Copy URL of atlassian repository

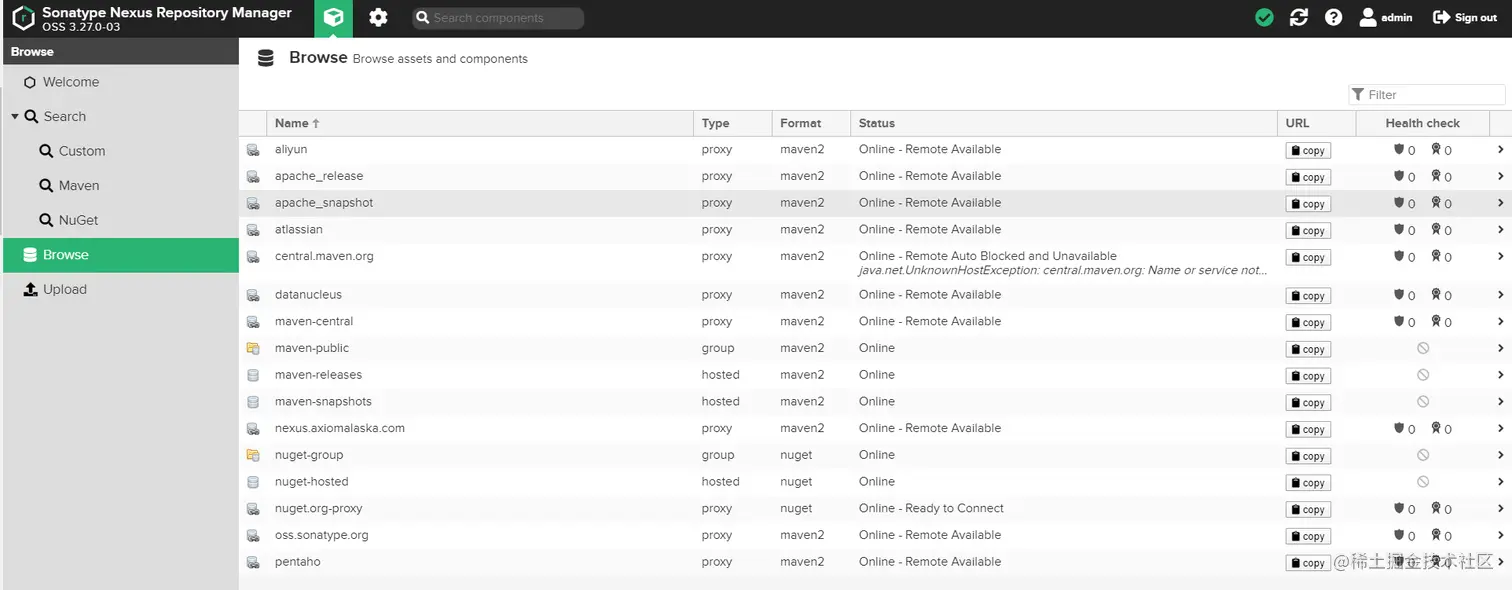point(1308,230)
